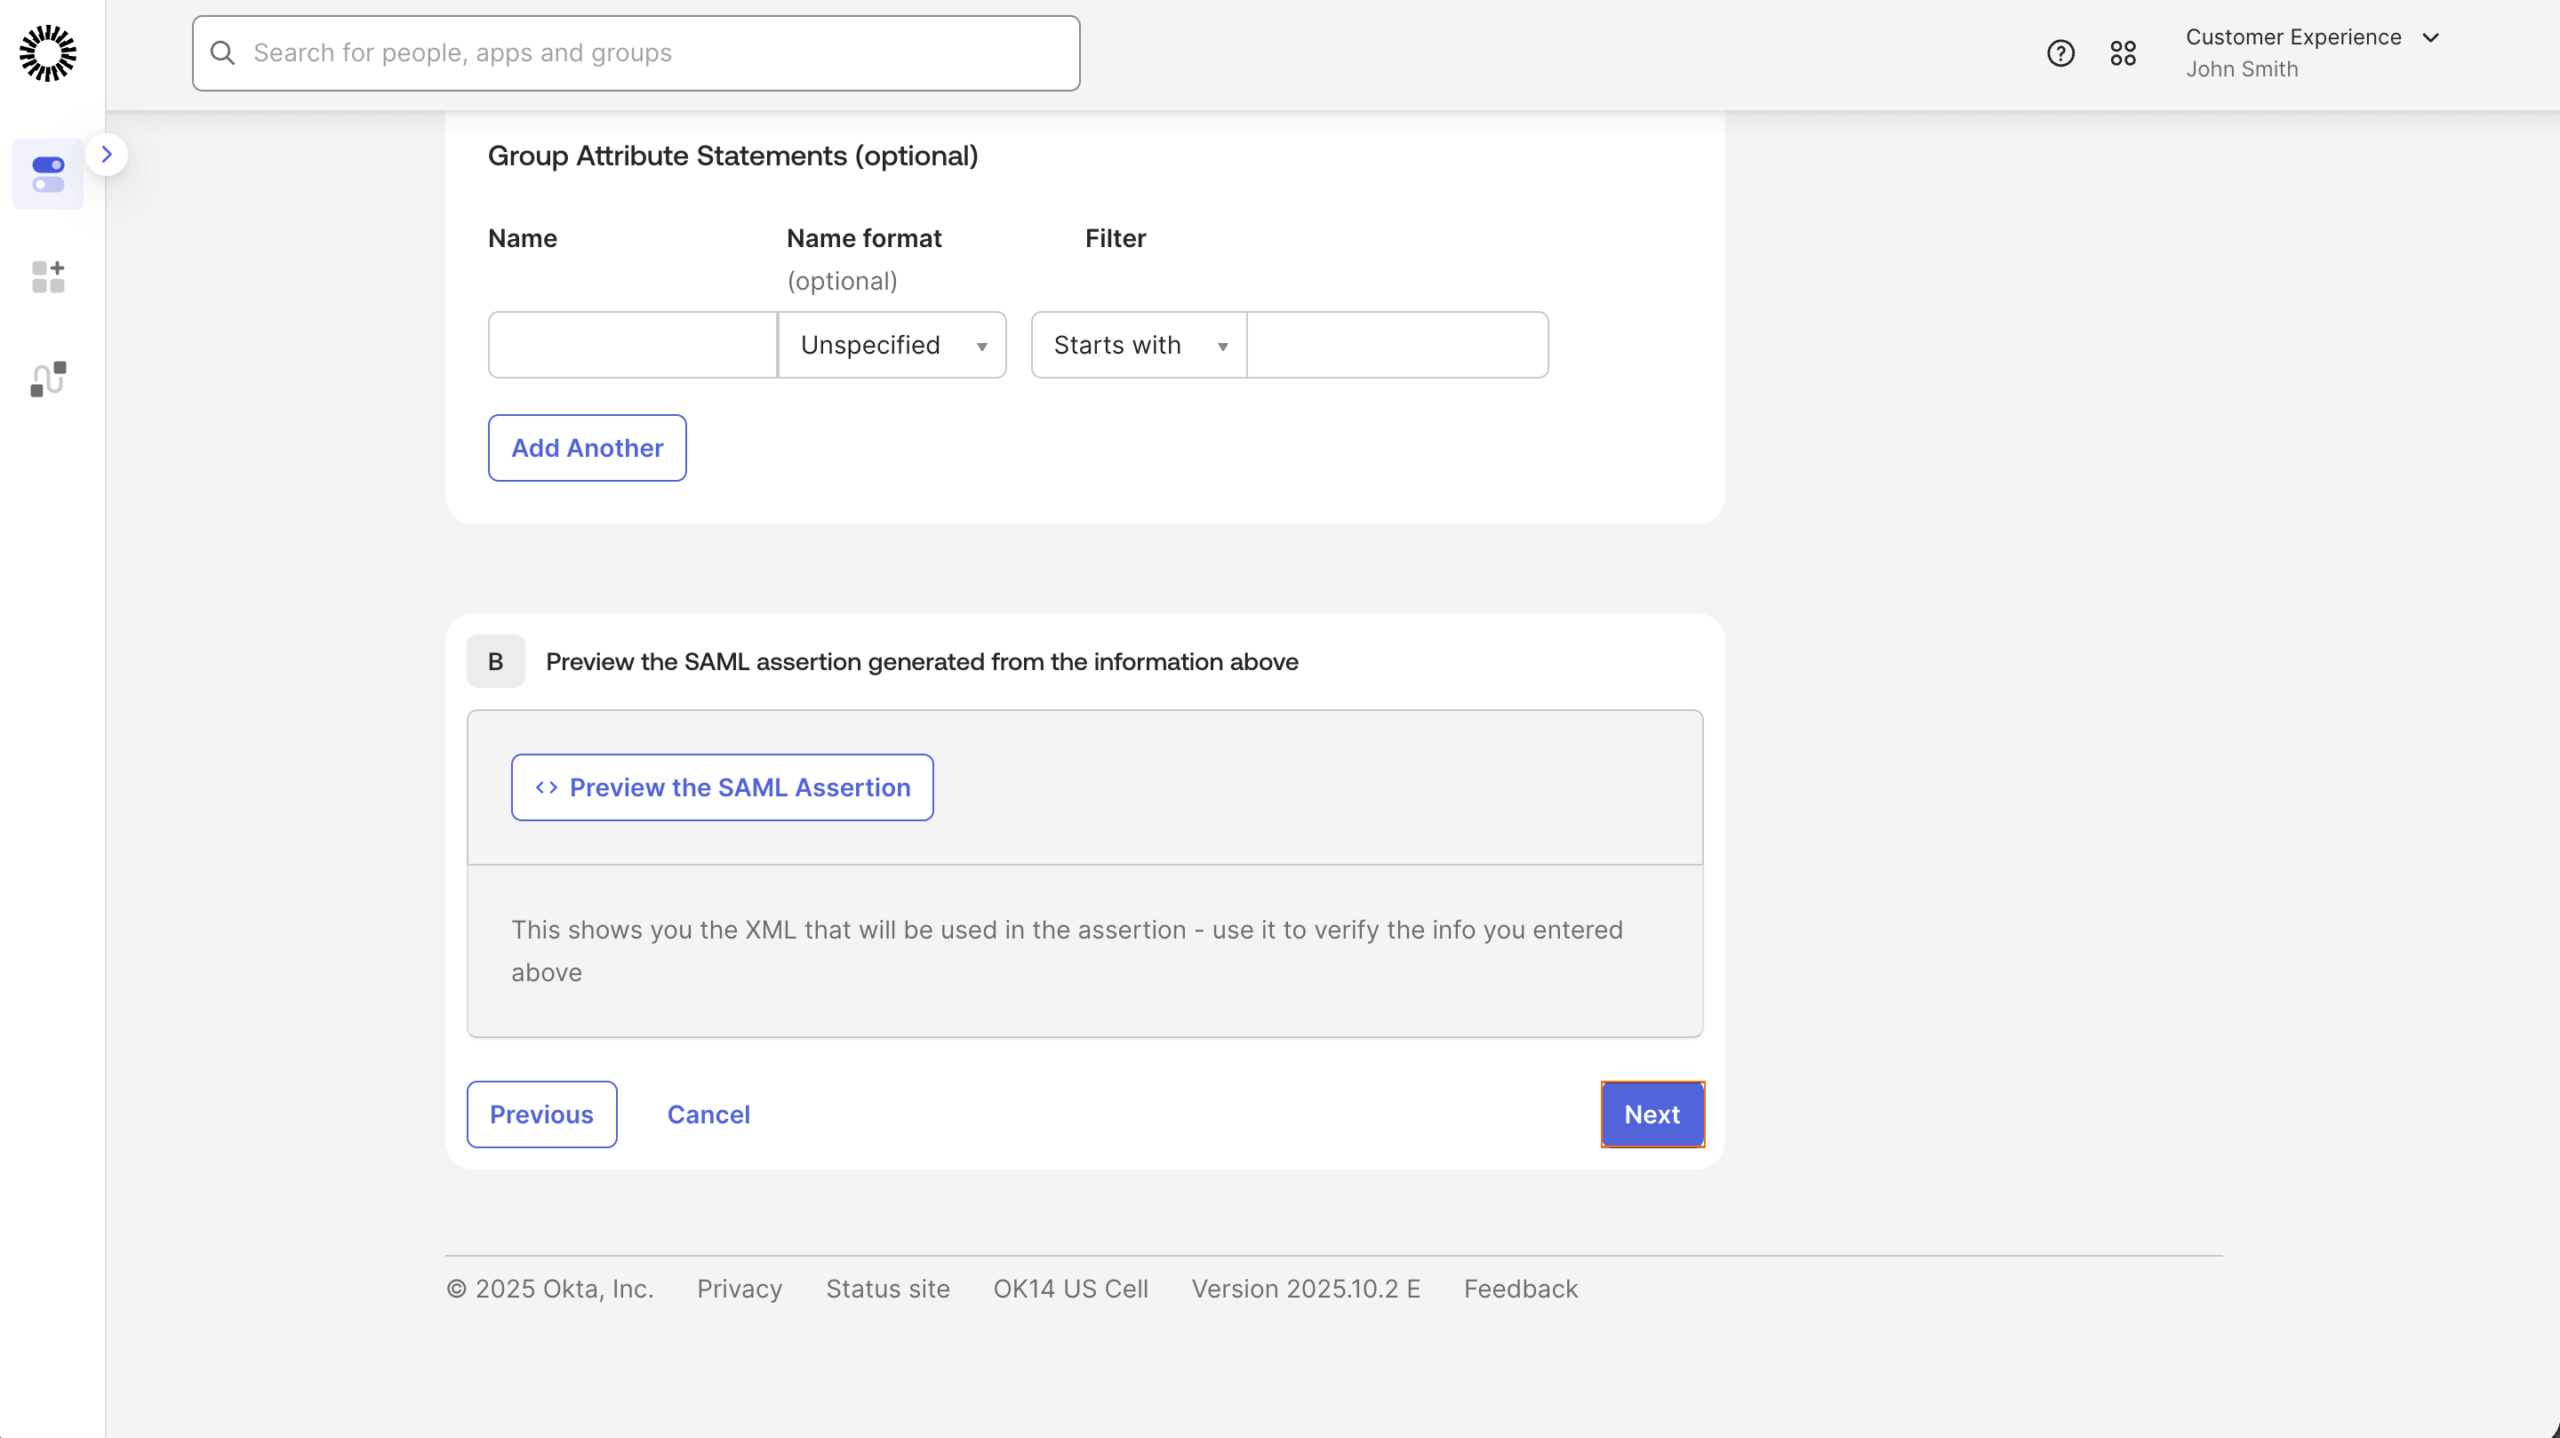Open the Unspecified name format dropdown
The width and height of the screenshot is (2560, 1438).
tap(891, 344)
